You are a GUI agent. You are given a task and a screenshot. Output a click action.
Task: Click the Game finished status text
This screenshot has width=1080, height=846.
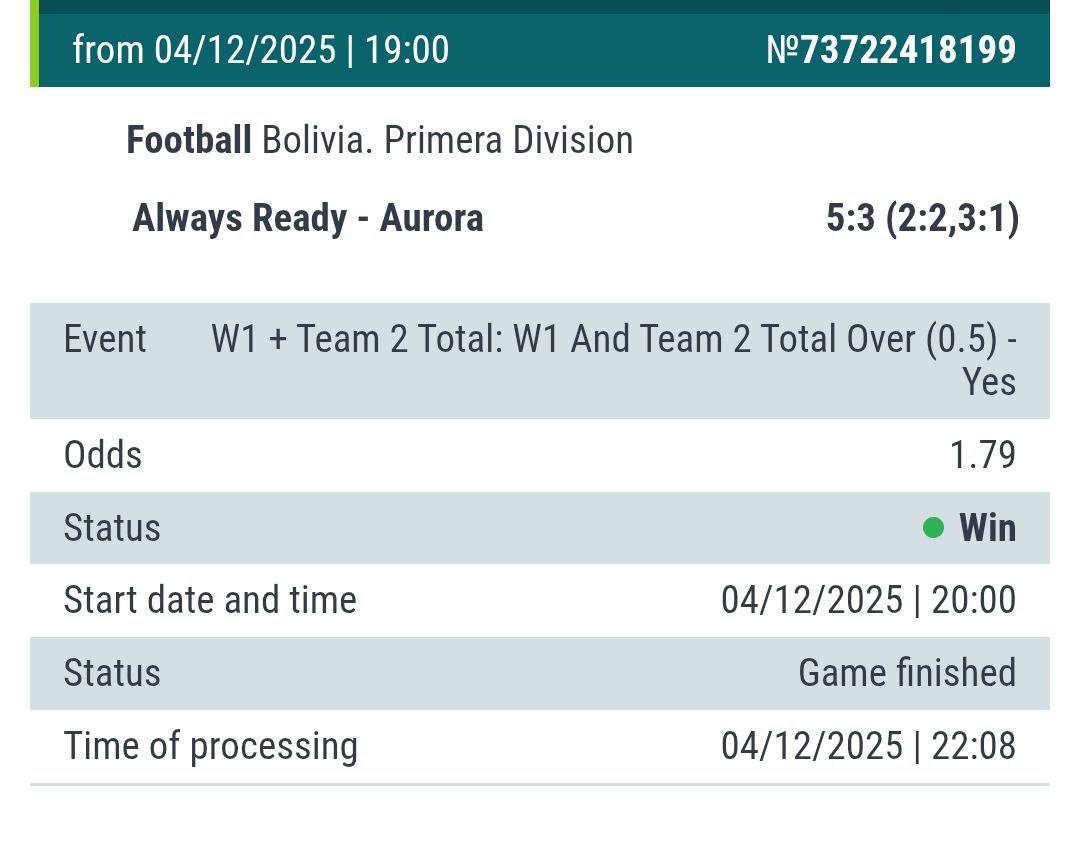coord(906,673)
